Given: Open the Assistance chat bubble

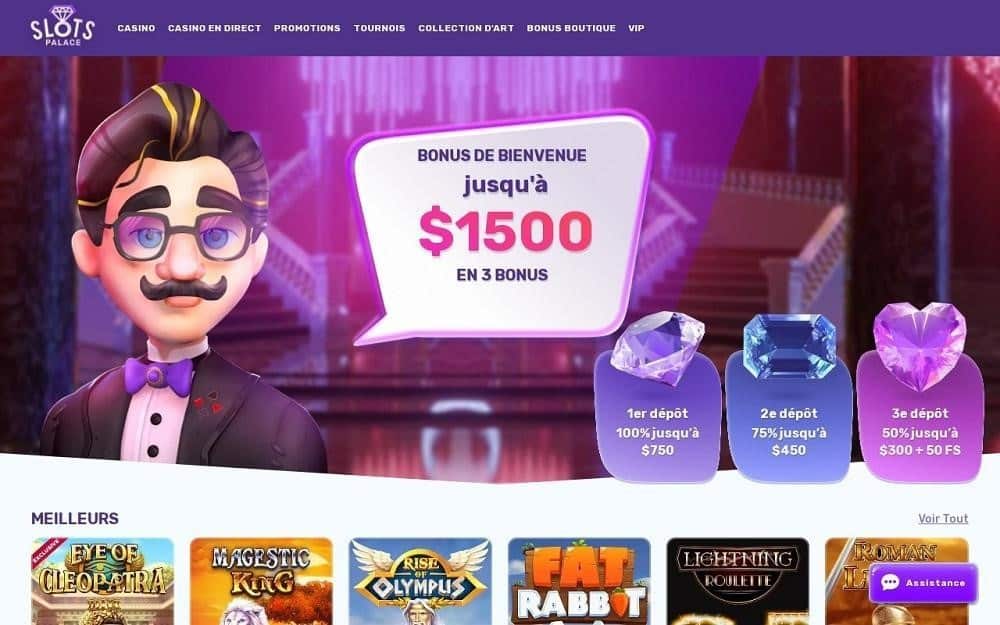Looking at the screenshot, I should pyautogui.click(x=923, y=583).
